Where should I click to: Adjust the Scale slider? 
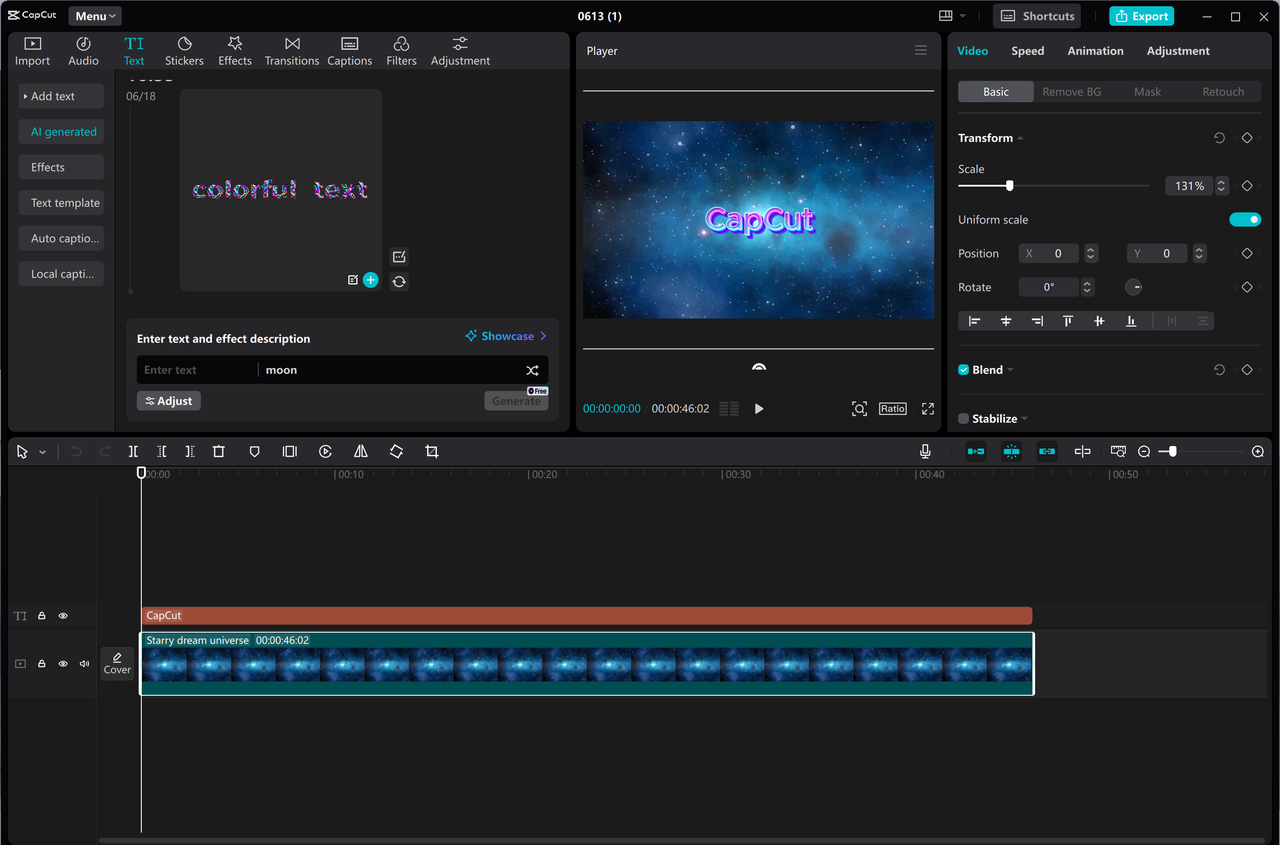[1009, 185]
